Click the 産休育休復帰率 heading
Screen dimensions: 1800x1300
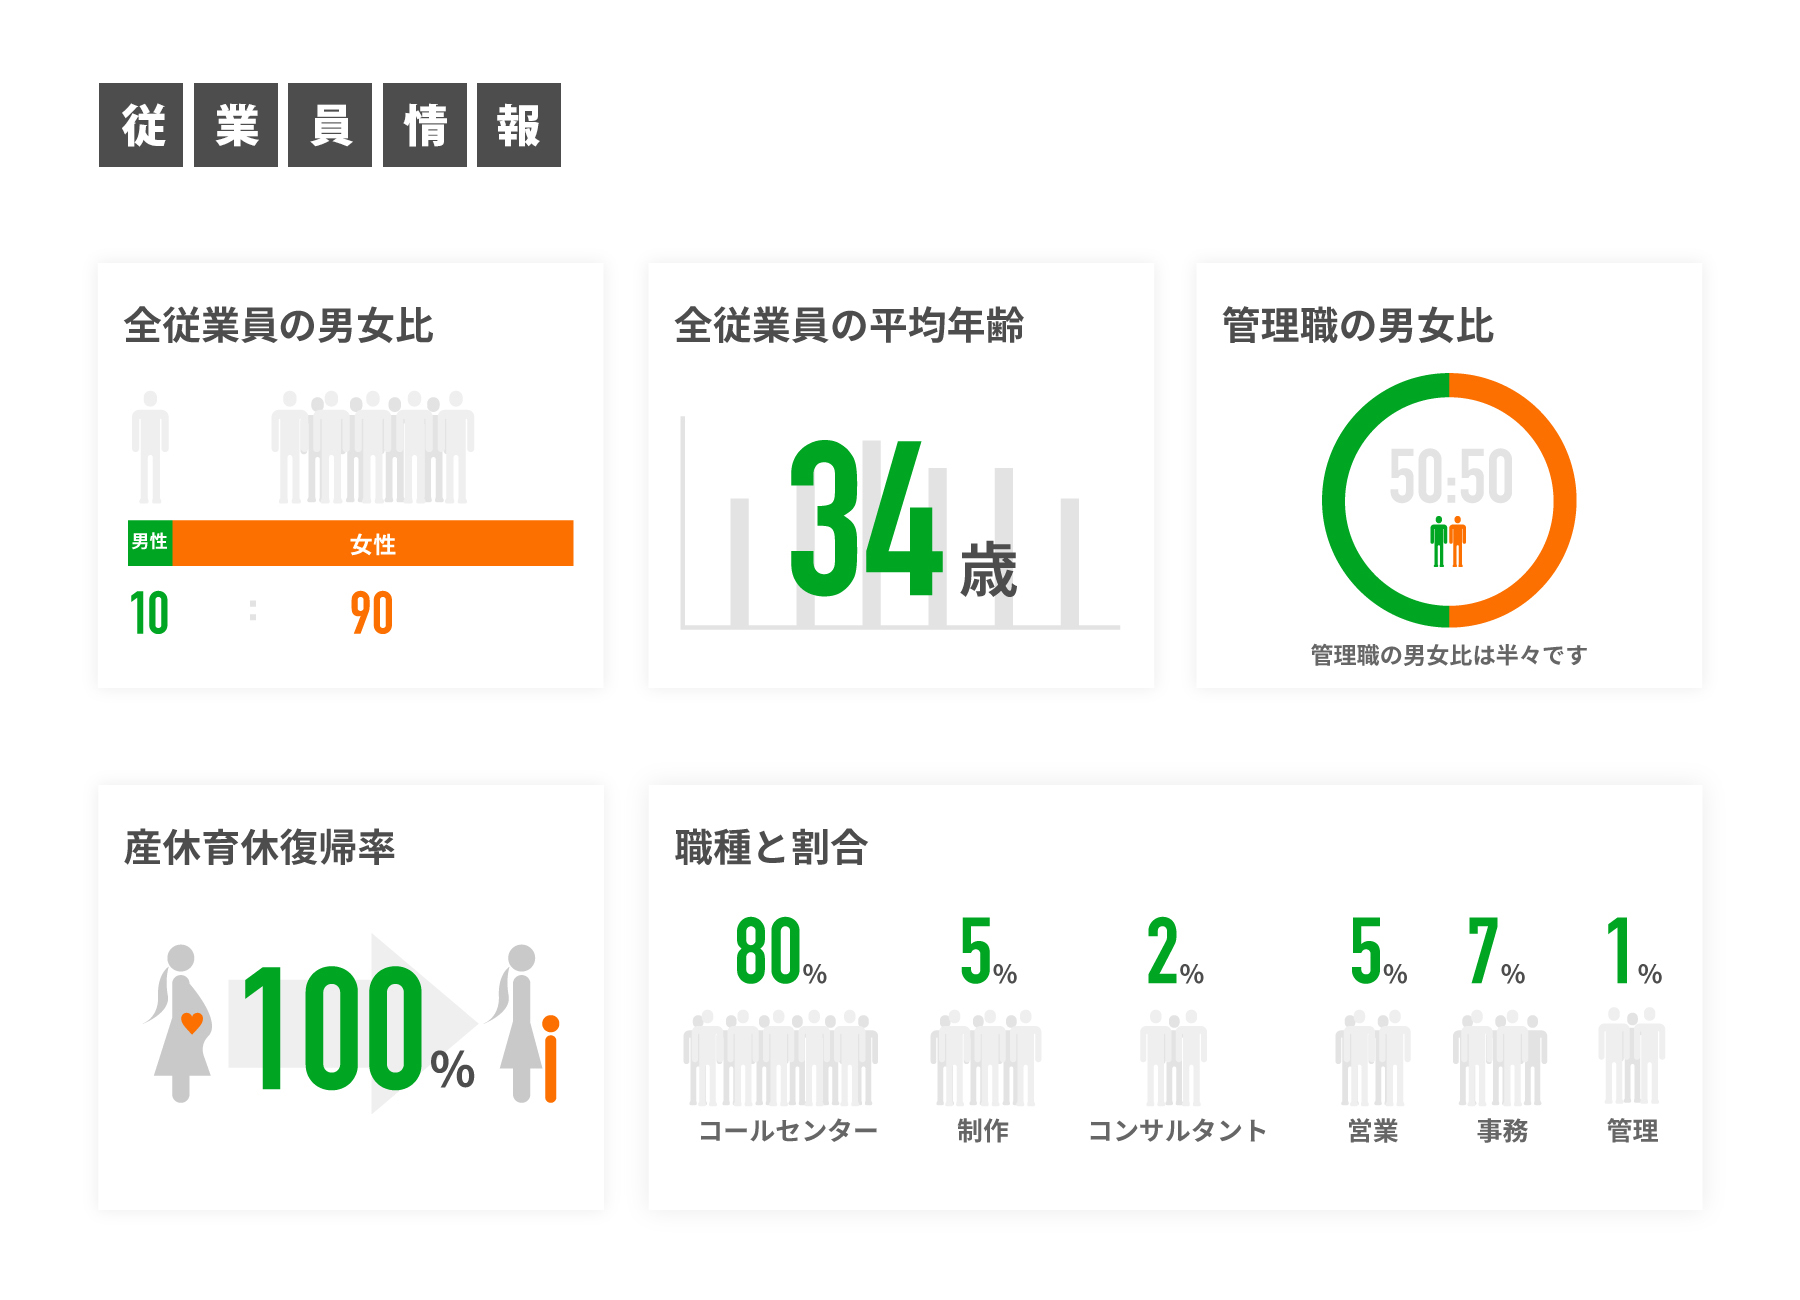[260, 848]
